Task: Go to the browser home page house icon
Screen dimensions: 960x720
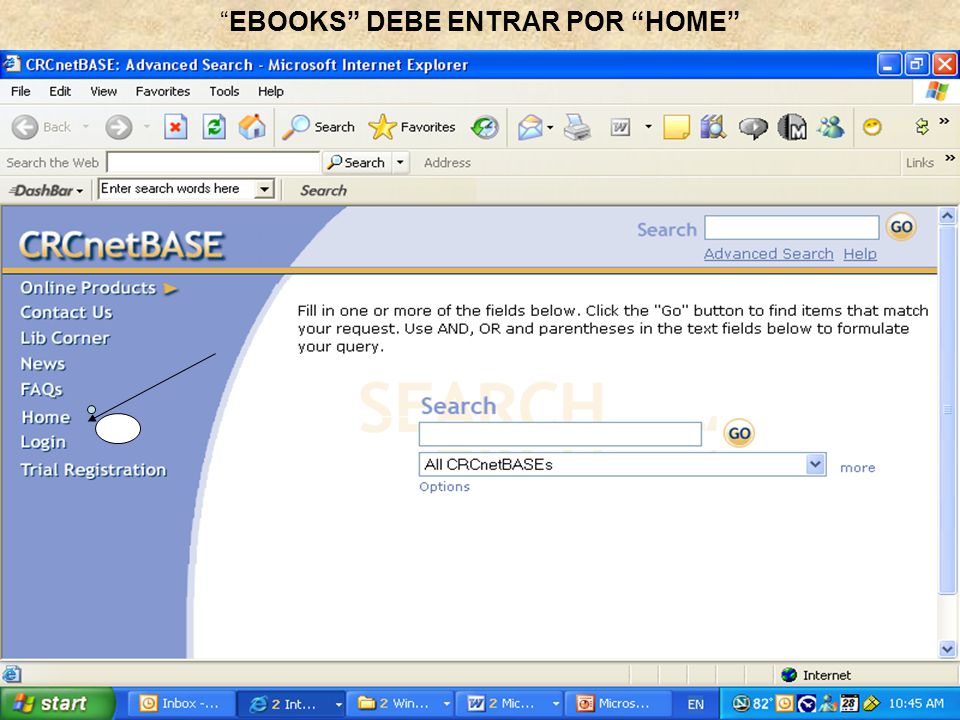Action: click(252, 127)
